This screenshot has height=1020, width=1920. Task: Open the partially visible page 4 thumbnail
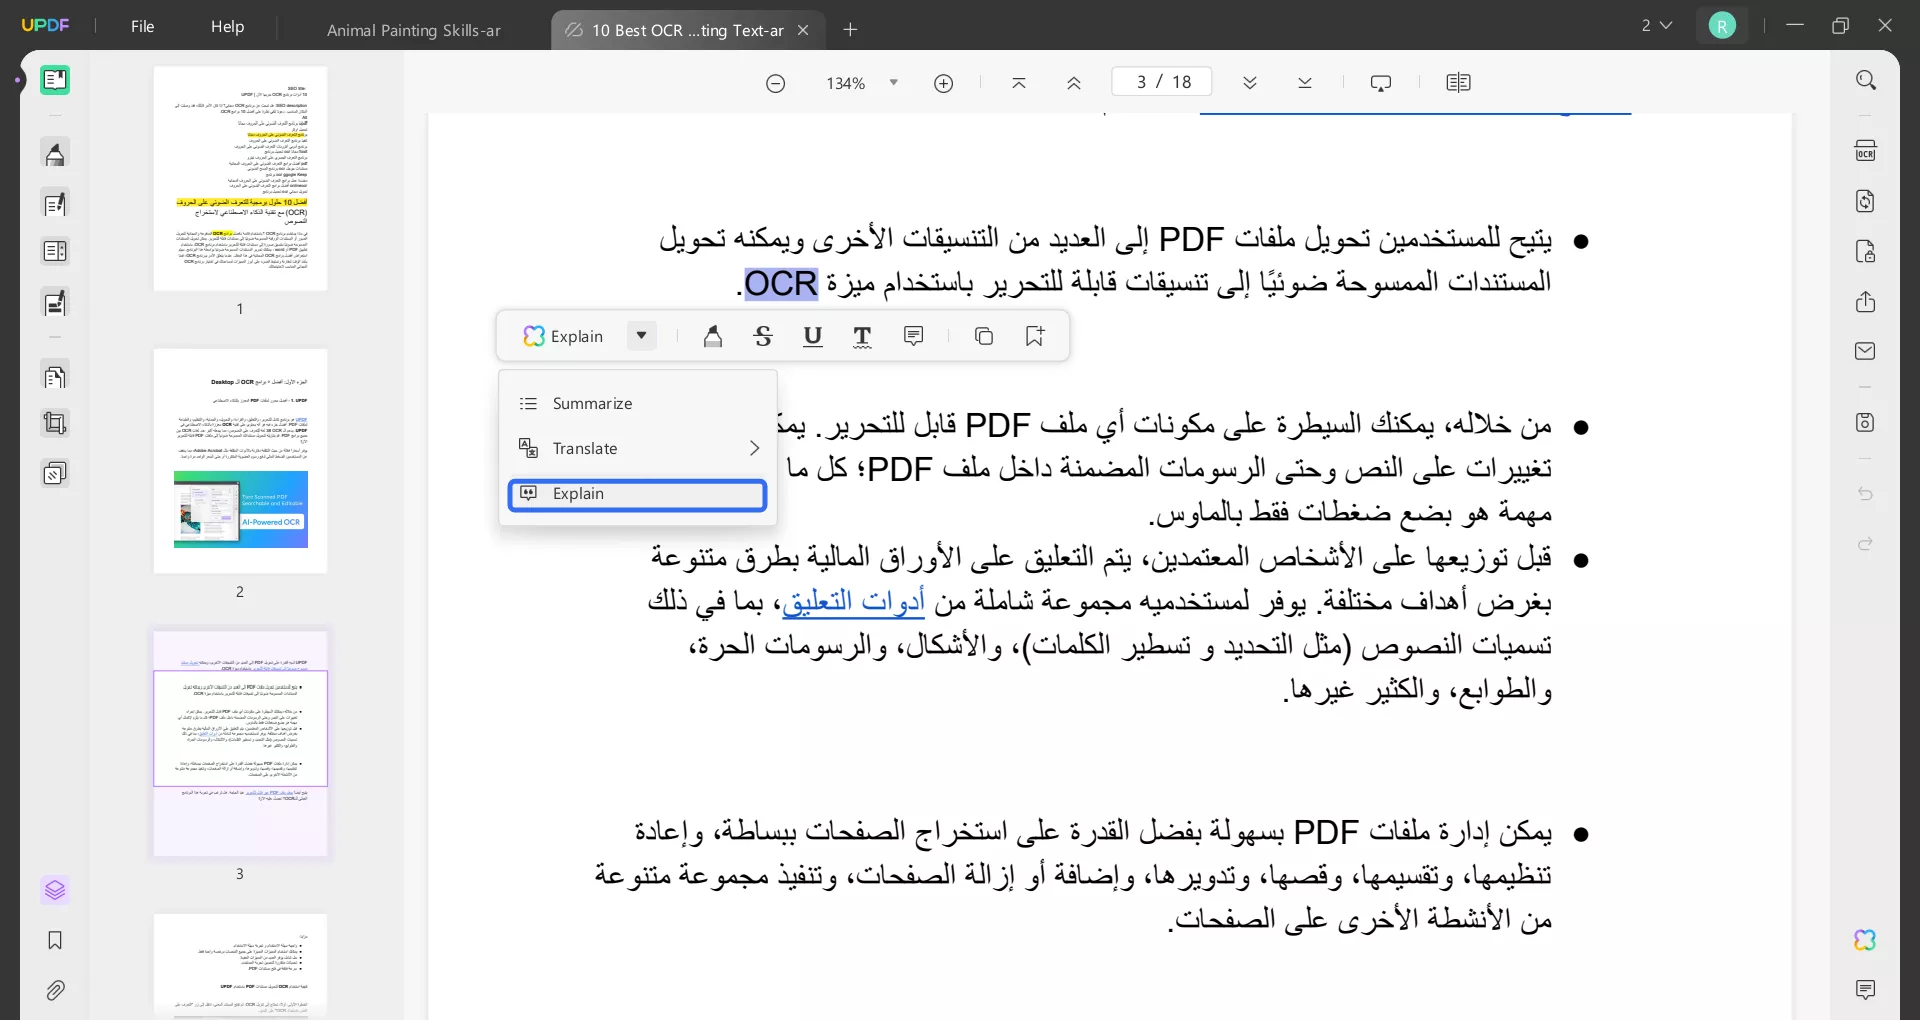point(240,966)
